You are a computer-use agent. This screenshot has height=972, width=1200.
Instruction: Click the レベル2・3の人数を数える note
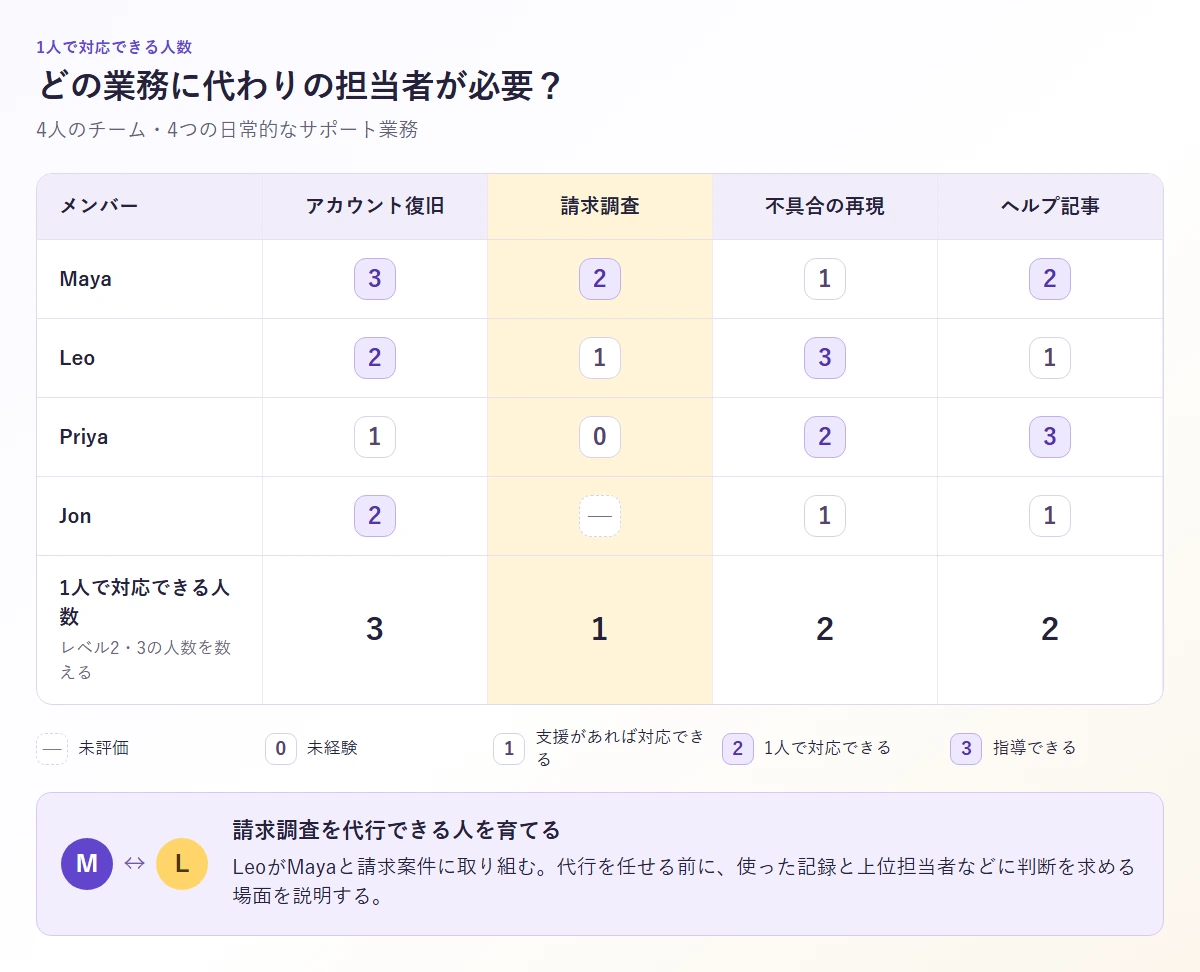pos(145,660)
